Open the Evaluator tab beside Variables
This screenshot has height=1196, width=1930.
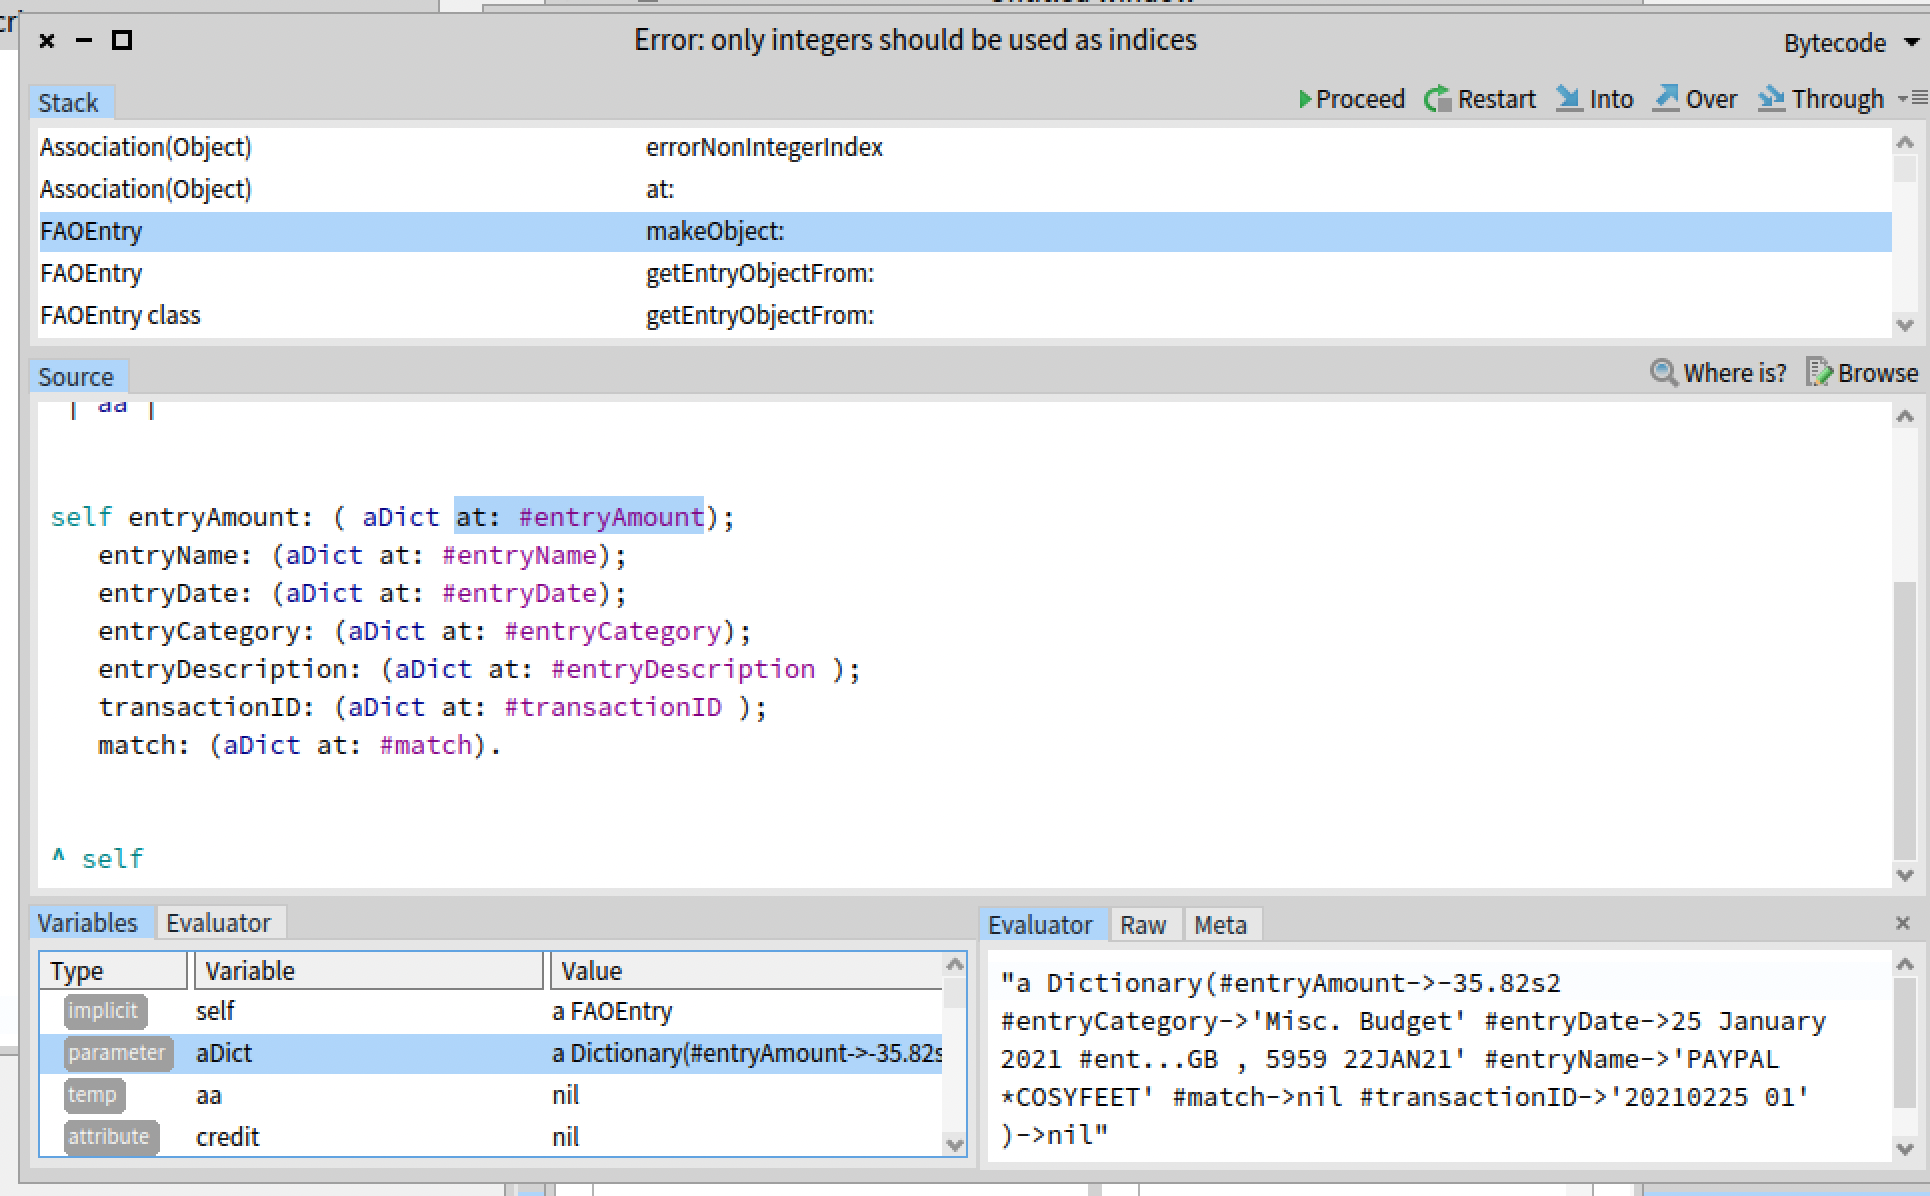(218, 923)
